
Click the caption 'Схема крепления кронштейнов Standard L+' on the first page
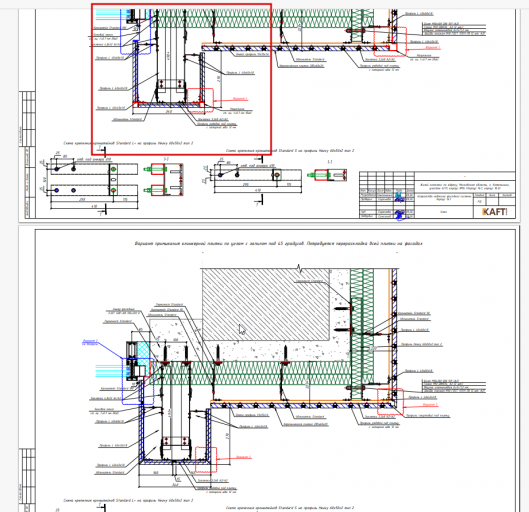(128, 143)
